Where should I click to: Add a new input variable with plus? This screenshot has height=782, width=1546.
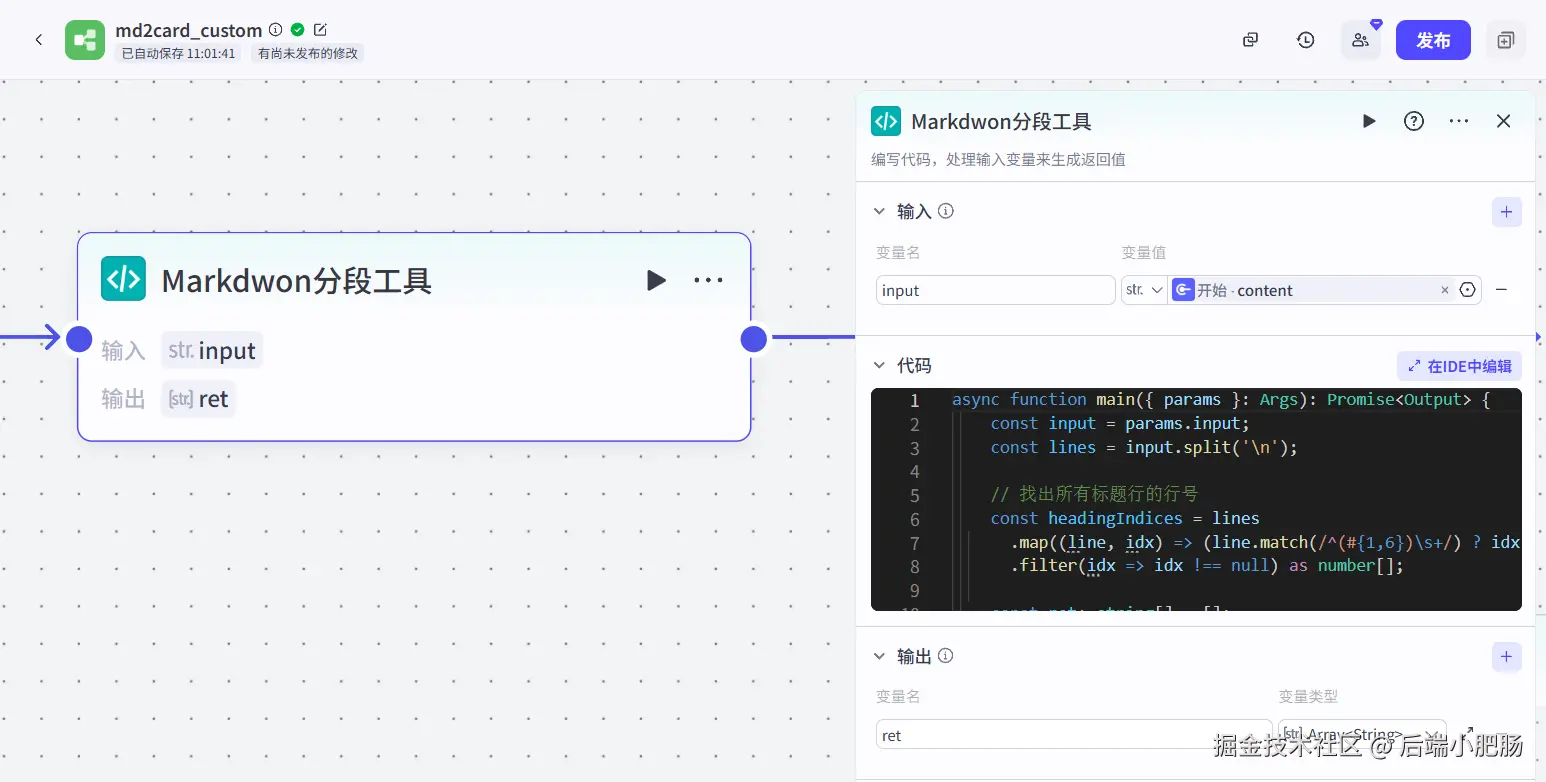point(1507,212)
